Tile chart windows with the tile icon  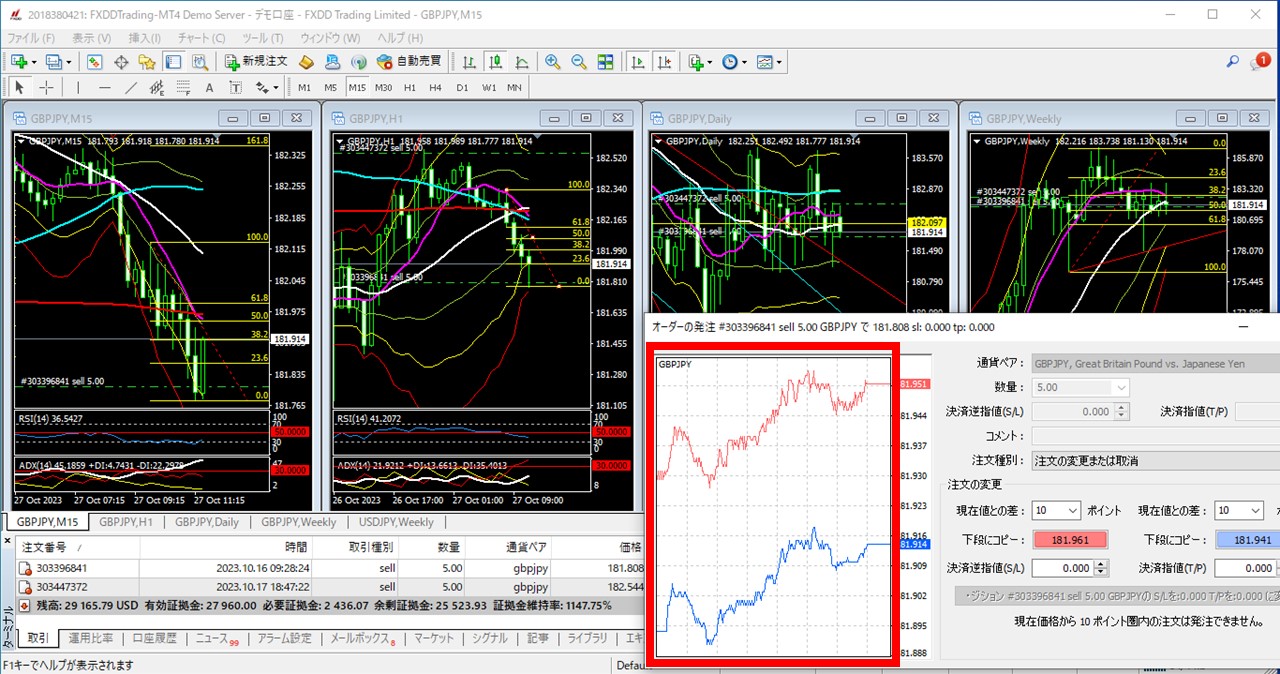[x=605, y=62]
